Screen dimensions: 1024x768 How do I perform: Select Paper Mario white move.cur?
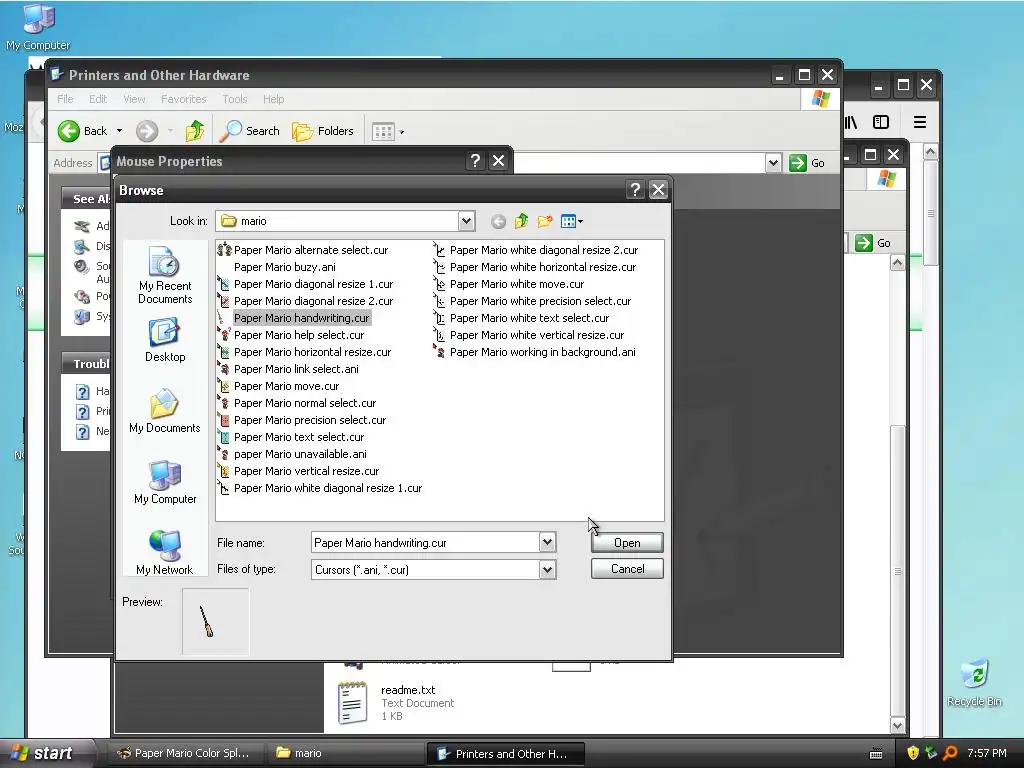(x=509, y=284)
